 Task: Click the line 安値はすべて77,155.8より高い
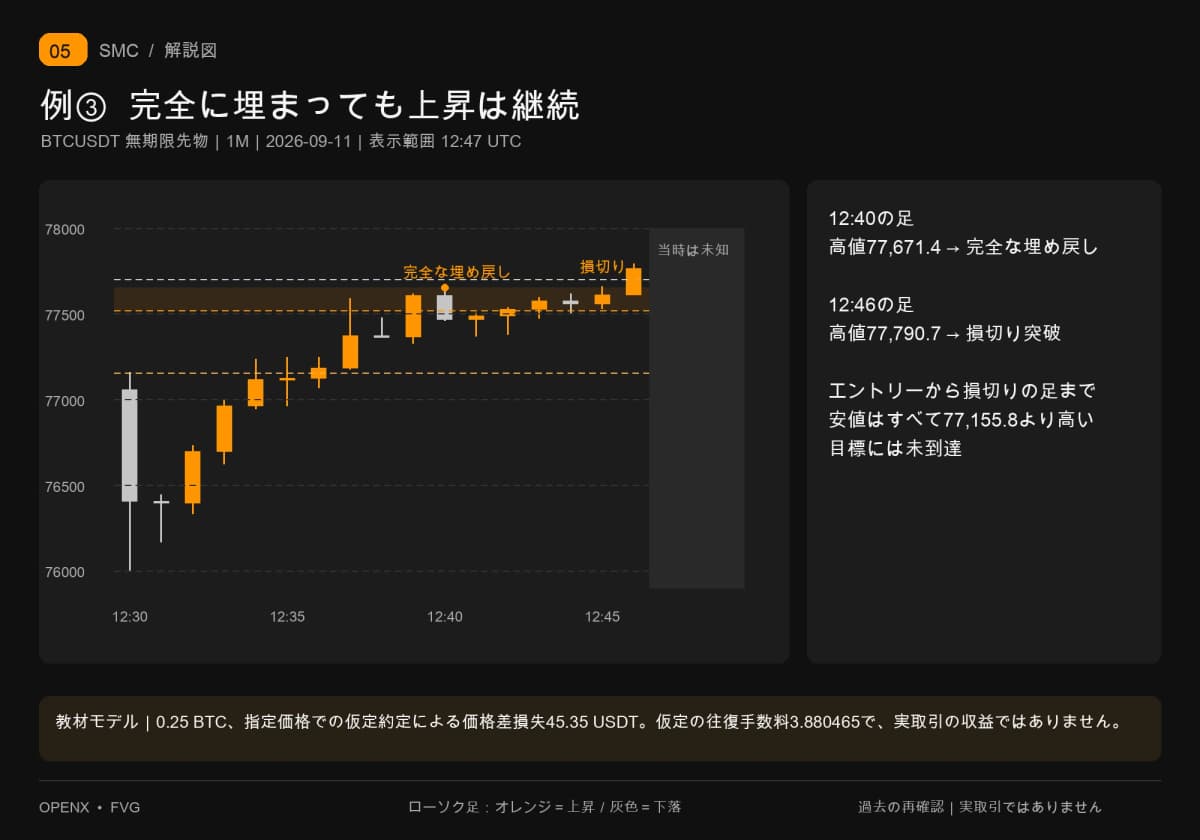click(961, 420)
